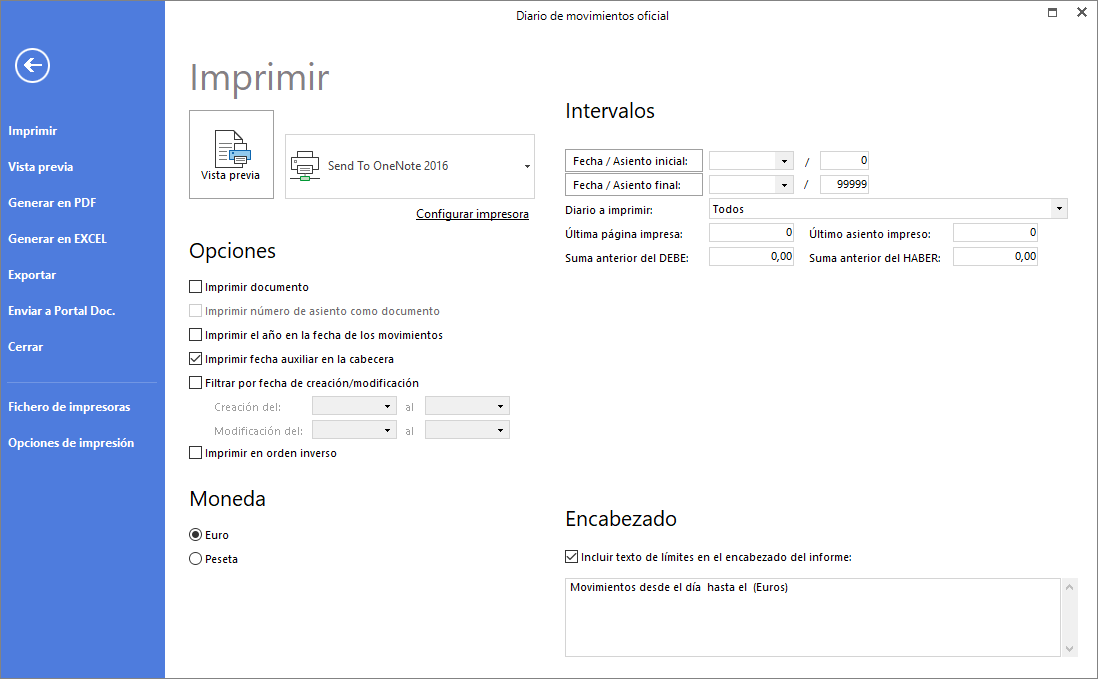Screen dimensions: 1098x679
Task: Click the final asiento field showing 99999
Action: [x=845, y=184]
